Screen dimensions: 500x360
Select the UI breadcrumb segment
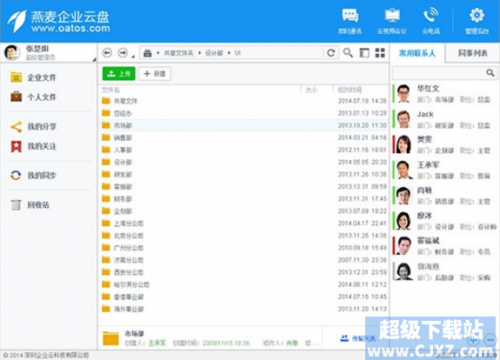[x=238, y=53]
